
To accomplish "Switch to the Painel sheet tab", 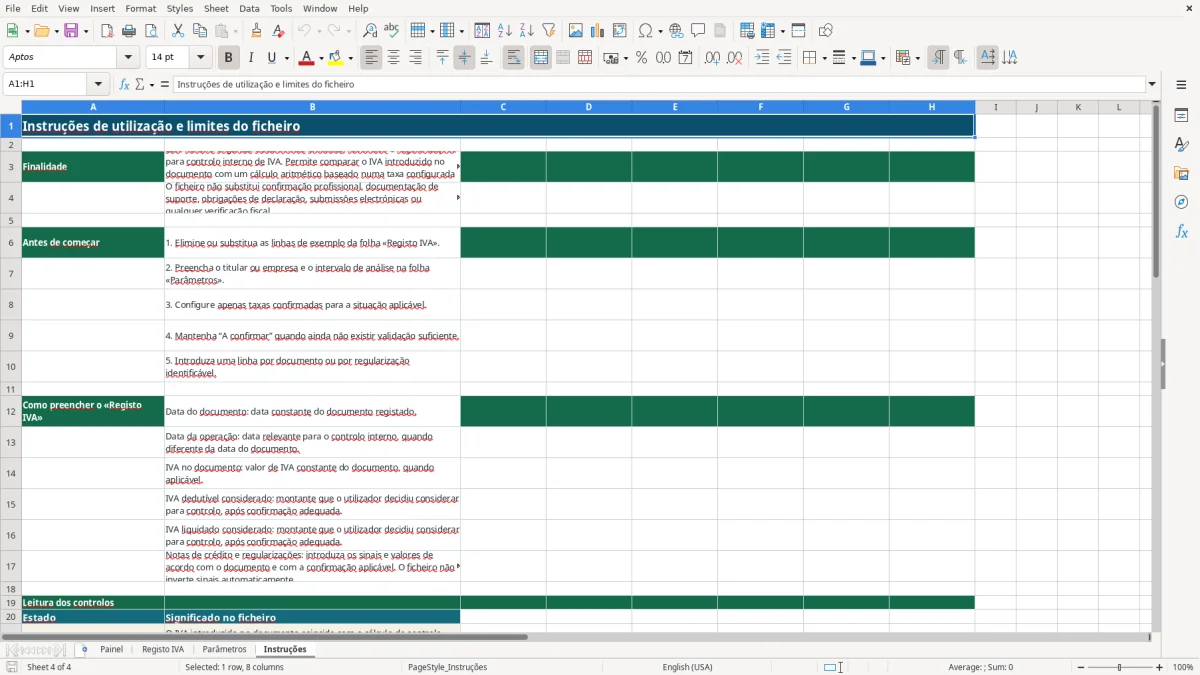I will coord(111,649).
